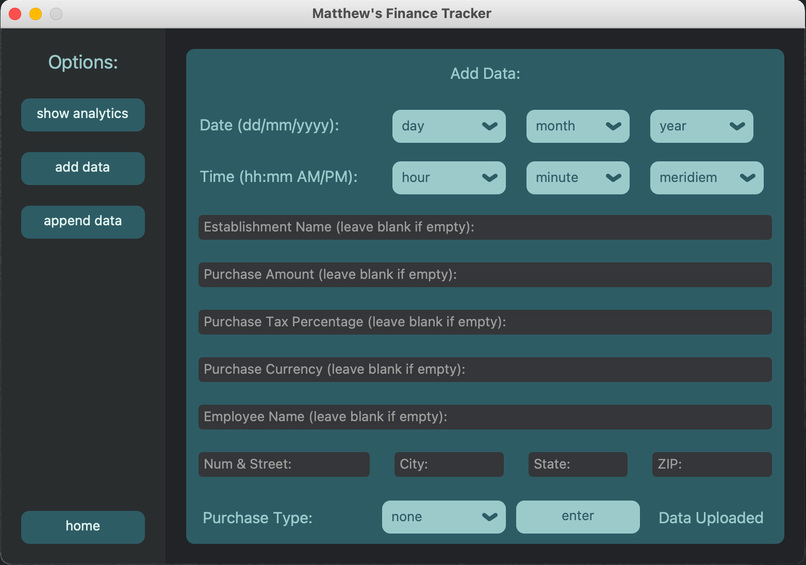This screenshot has height=565, width=806.
Task: Focus the Establishment Name field
Action: [x=485, y=227]
